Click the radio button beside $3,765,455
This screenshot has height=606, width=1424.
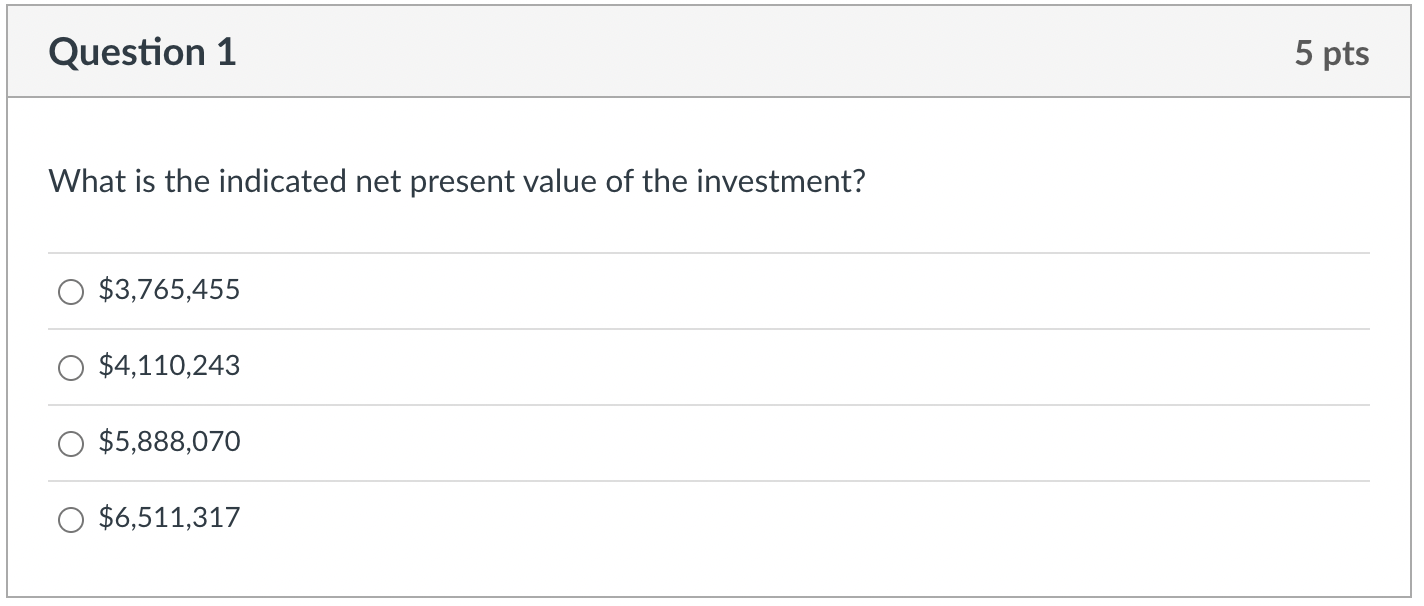[70, 292]
